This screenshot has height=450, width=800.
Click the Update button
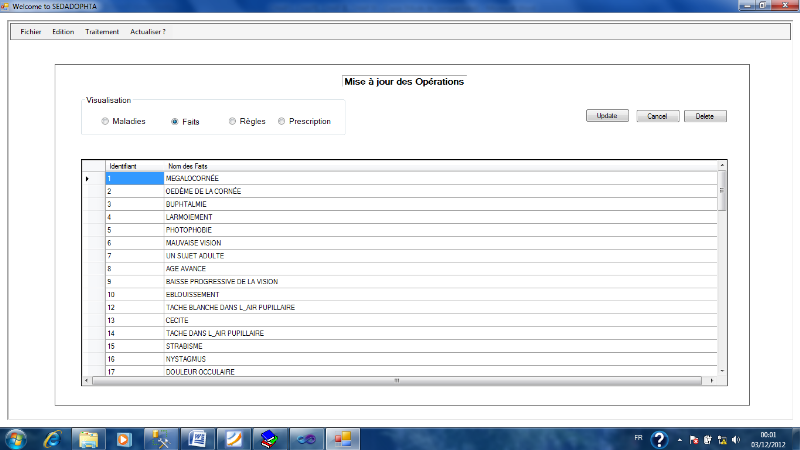click(x=607, y=116)
